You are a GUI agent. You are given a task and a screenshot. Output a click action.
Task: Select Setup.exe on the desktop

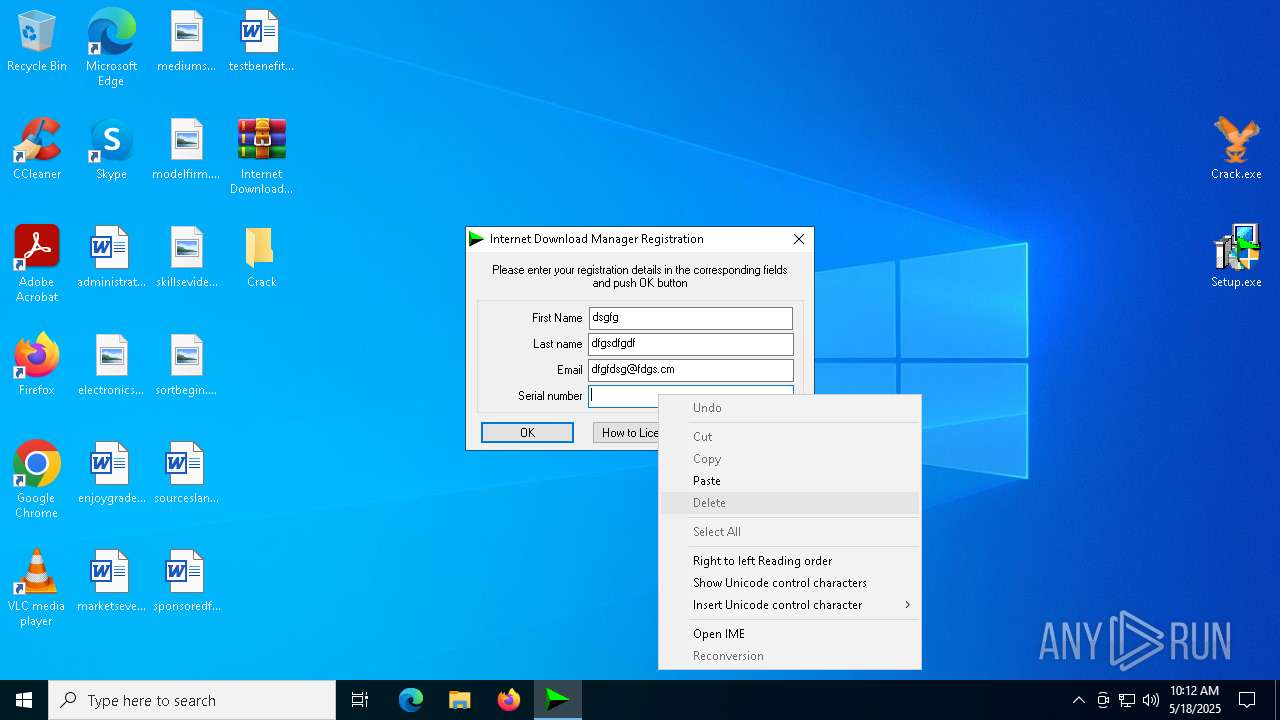tap(1236, 256)
